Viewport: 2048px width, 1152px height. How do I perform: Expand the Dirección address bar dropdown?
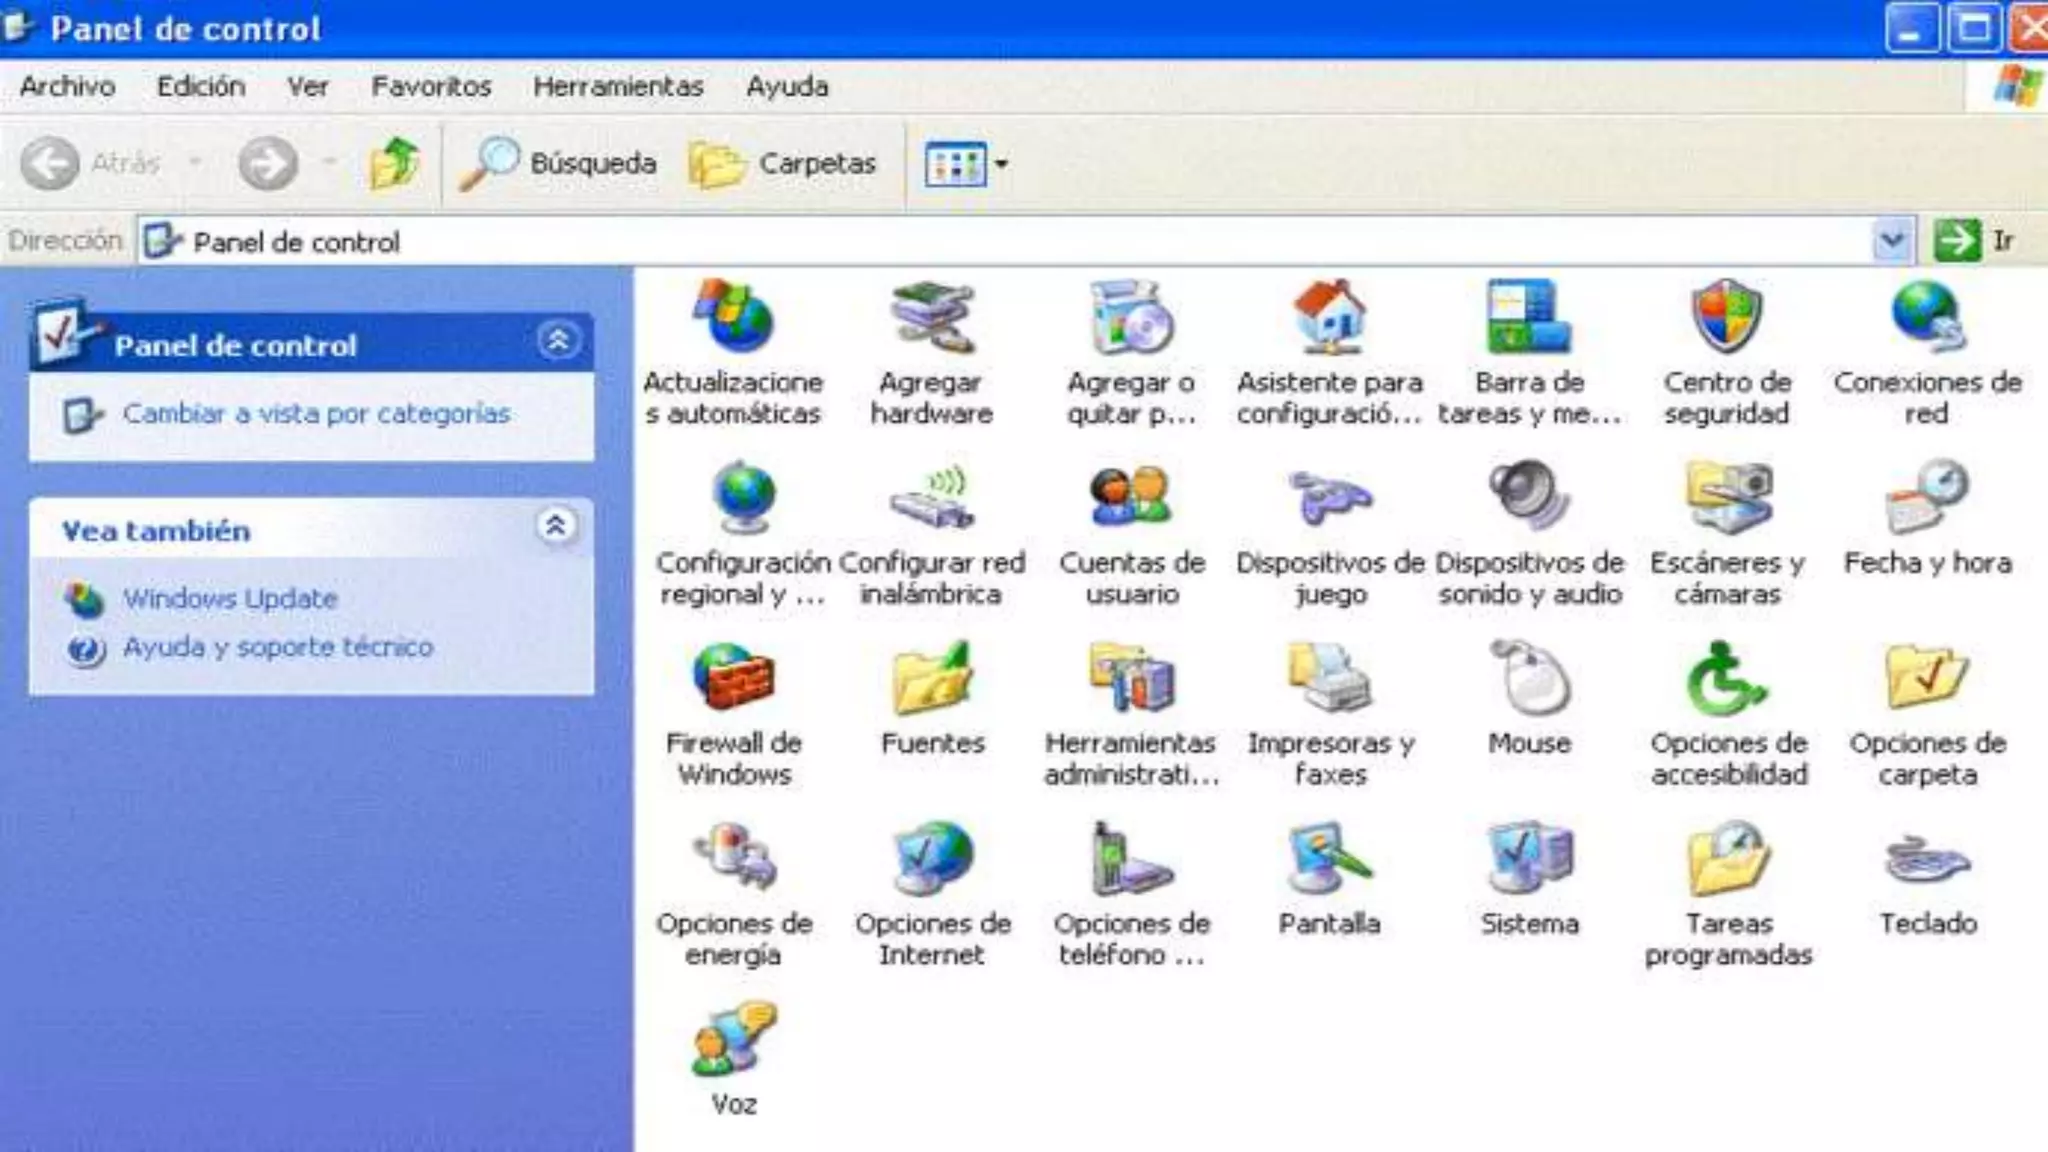1891,241
